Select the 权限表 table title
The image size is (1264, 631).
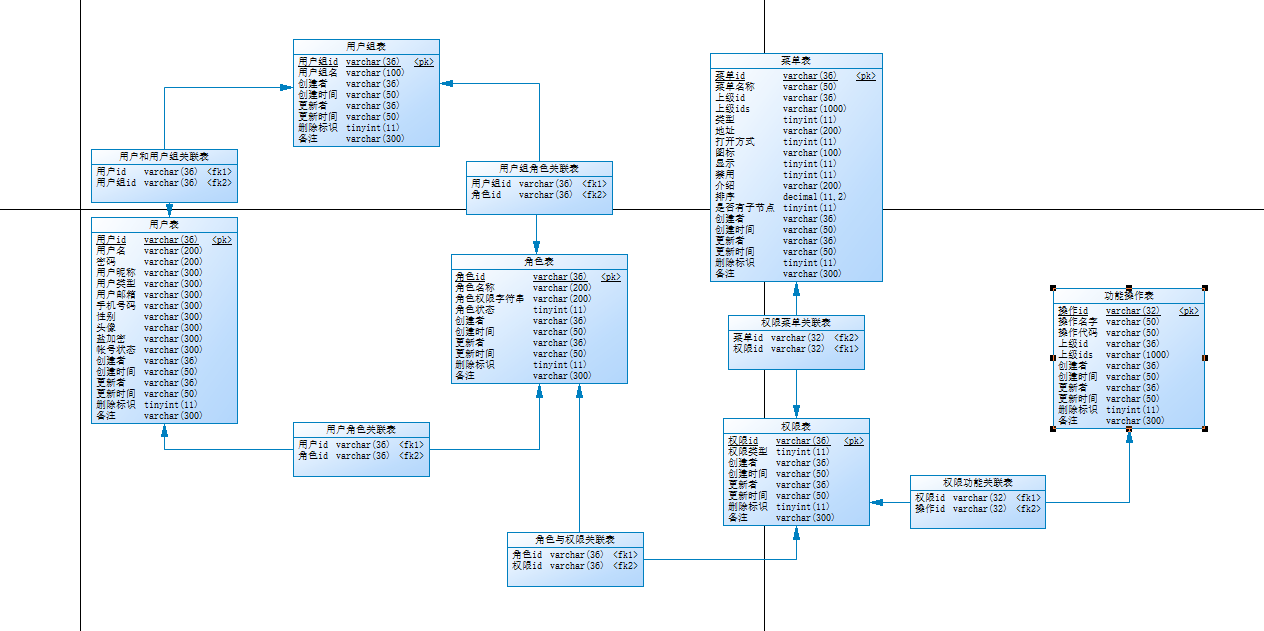[x=796, y=425]
